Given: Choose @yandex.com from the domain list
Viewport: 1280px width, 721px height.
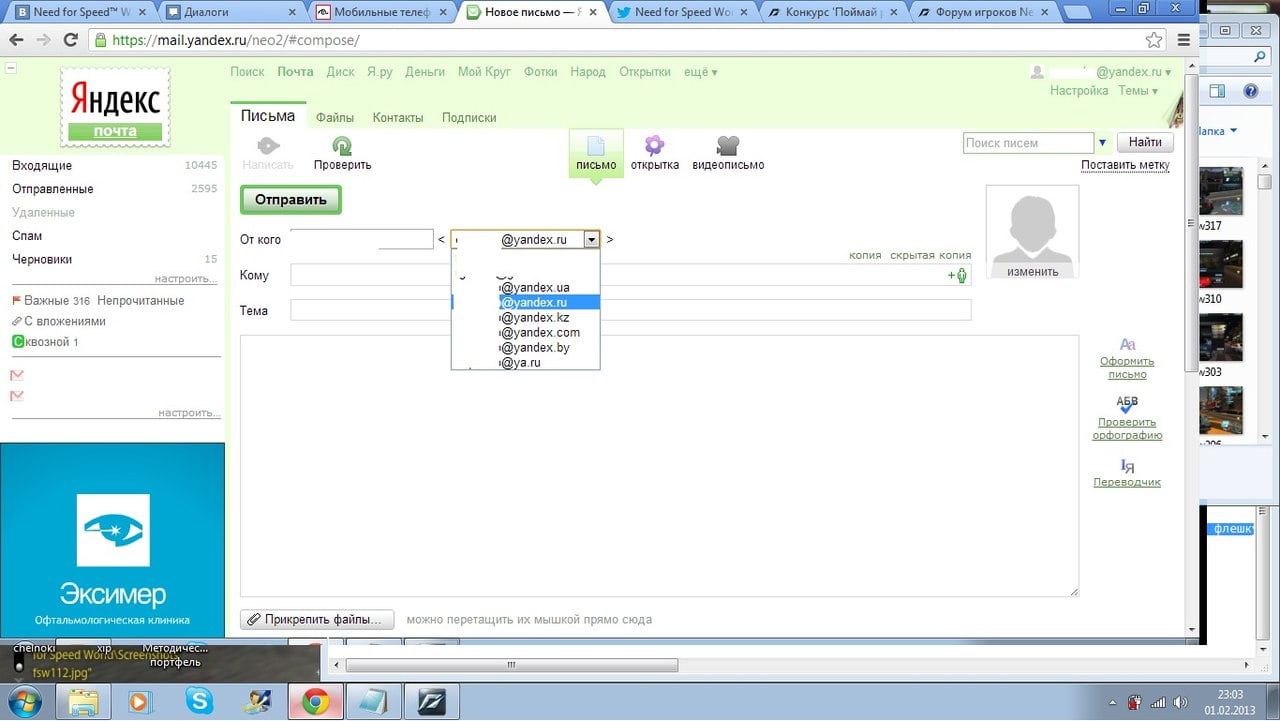Looking at the screenshot, I should pyautogui.click(x=526, y=333).
